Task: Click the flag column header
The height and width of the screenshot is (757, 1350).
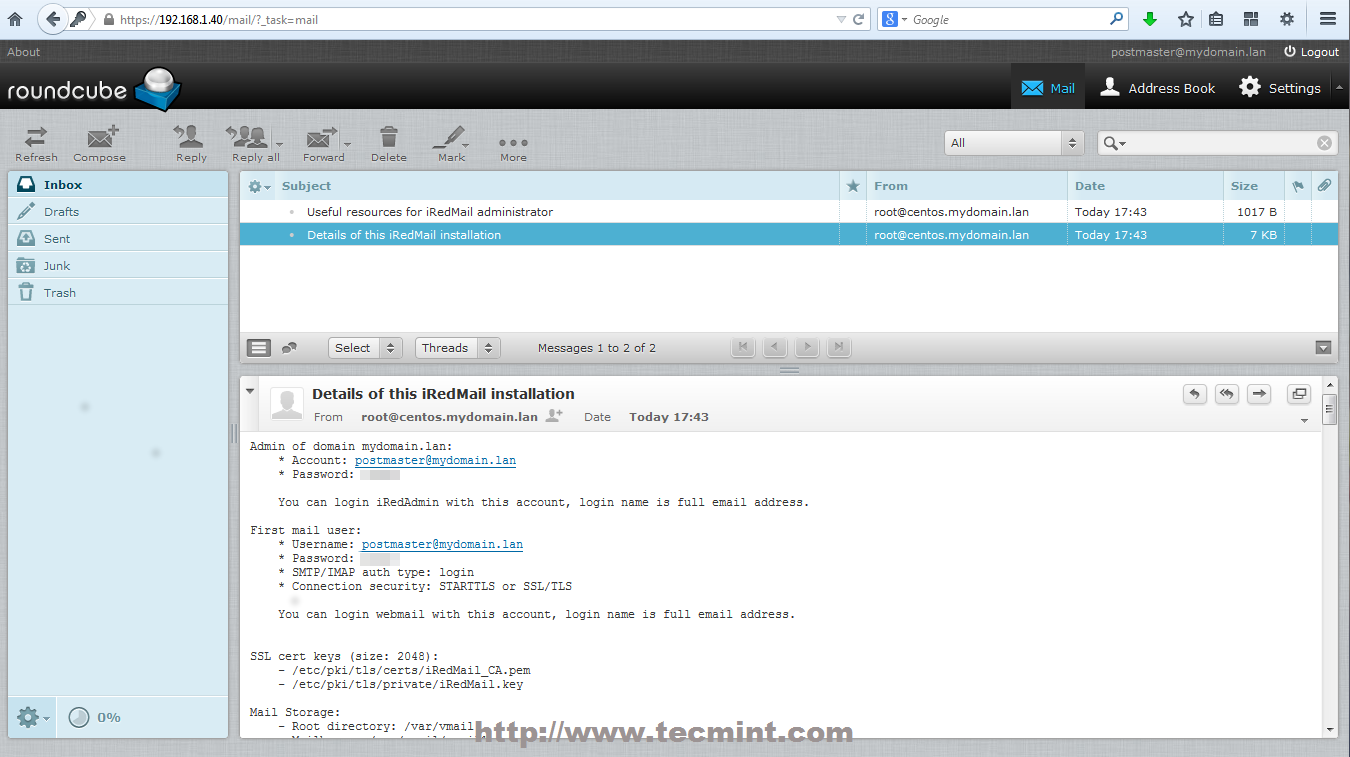Action: click(x=1298, y=186)
